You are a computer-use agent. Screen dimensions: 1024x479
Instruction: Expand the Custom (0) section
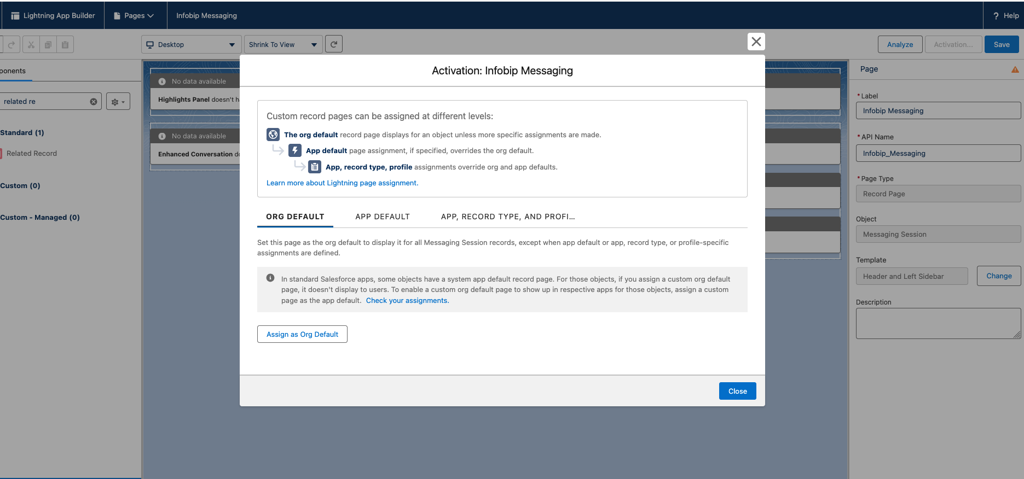pyautogui.click(x=20, y=186)
